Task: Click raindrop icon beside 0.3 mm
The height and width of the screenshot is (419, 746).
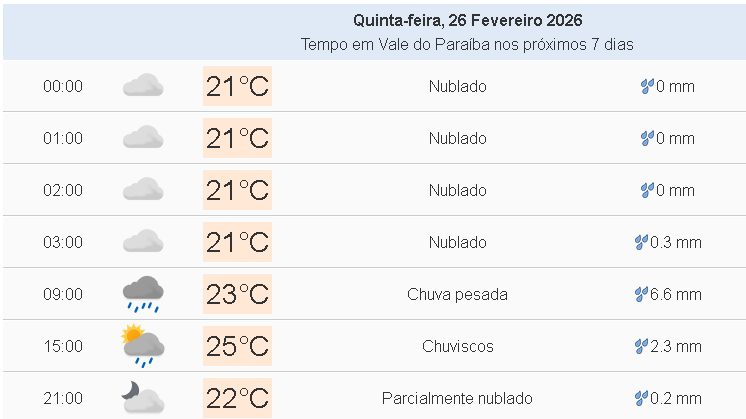Action: point(641,242)
